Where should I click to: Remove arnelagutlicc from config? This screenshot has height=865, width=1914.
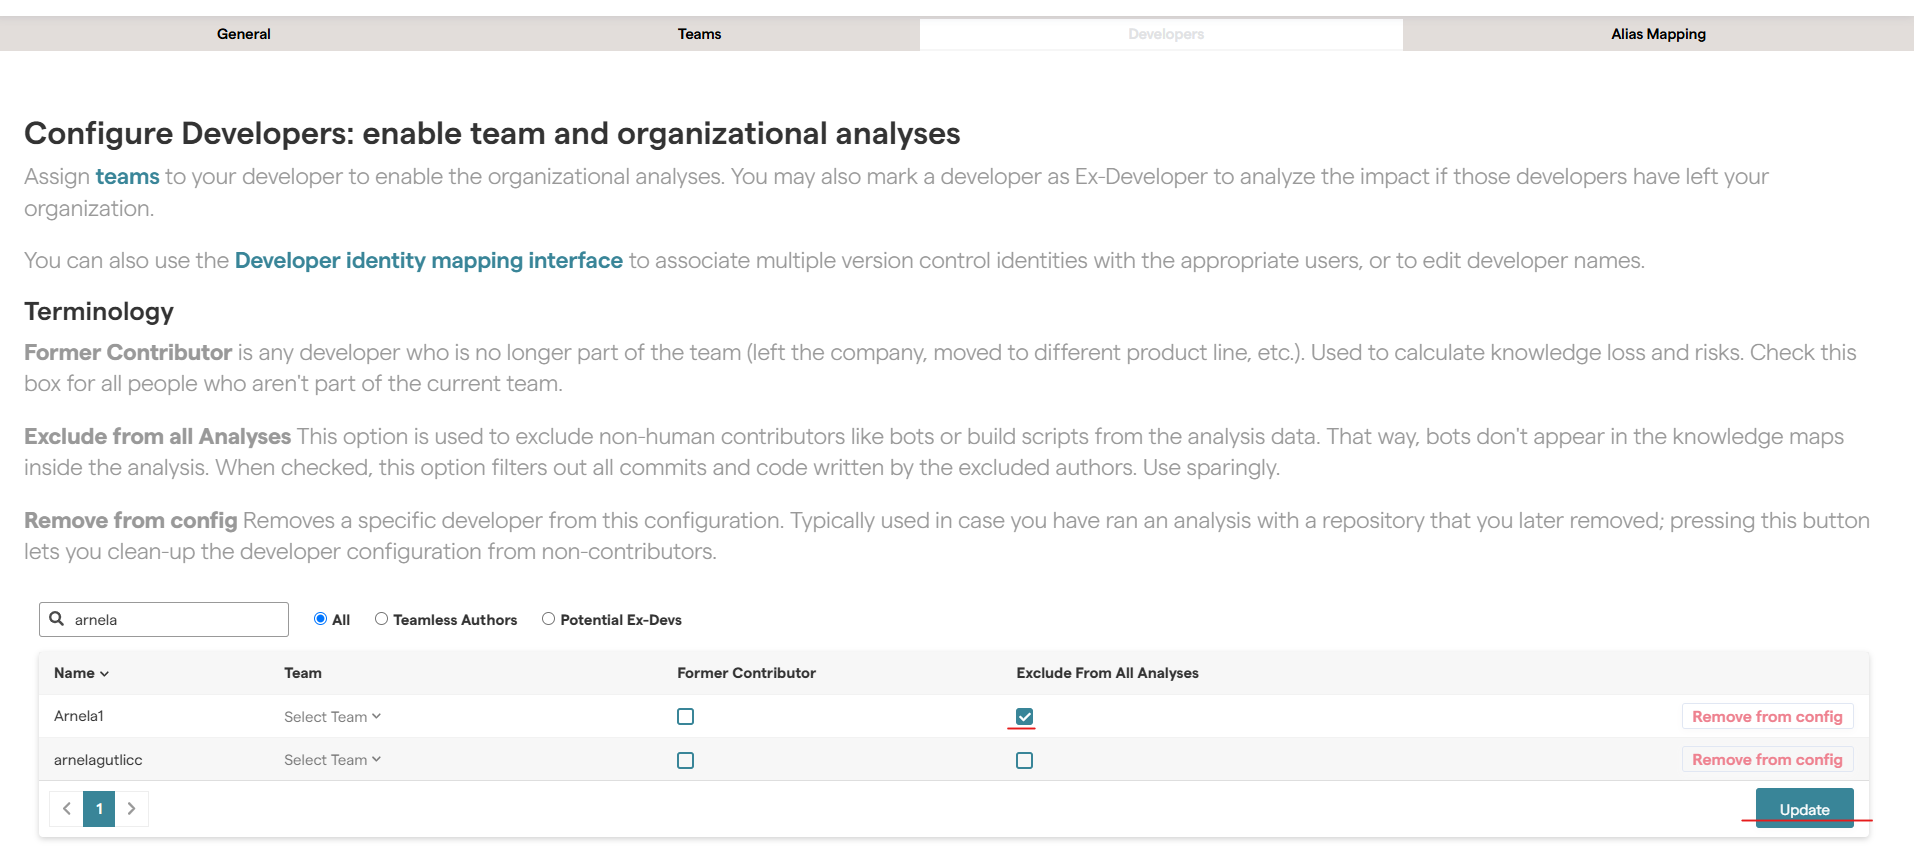[x=1767, y=760]
